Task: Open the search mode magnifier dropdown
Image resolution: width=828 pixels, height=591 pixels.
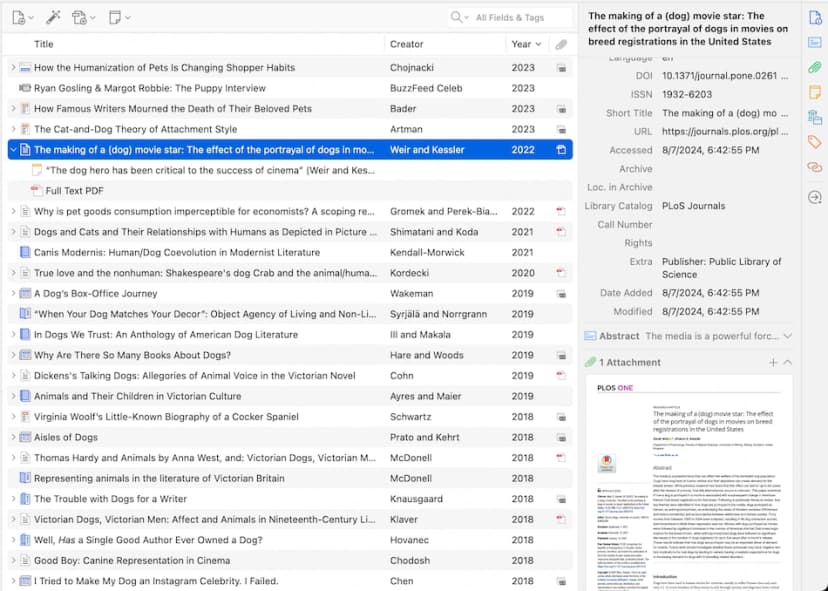Action: [x=459, y=17]
